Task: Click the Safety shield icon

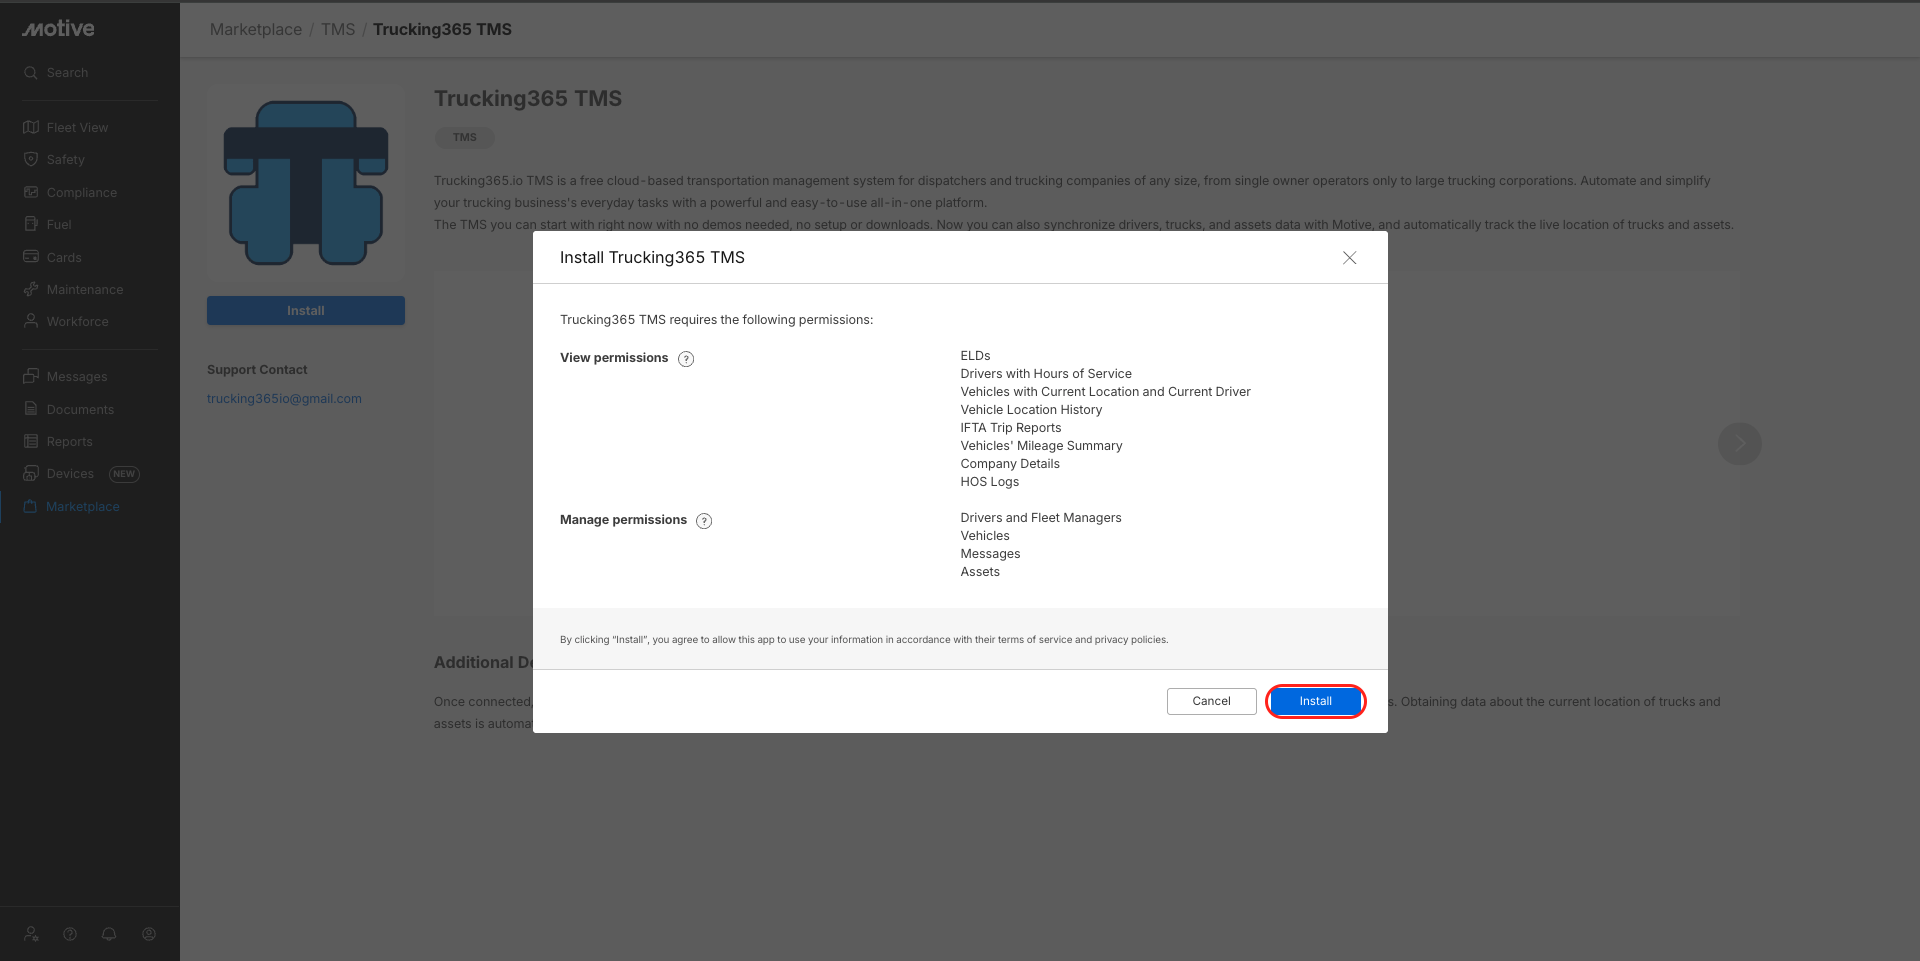Action: pos(31,159)
